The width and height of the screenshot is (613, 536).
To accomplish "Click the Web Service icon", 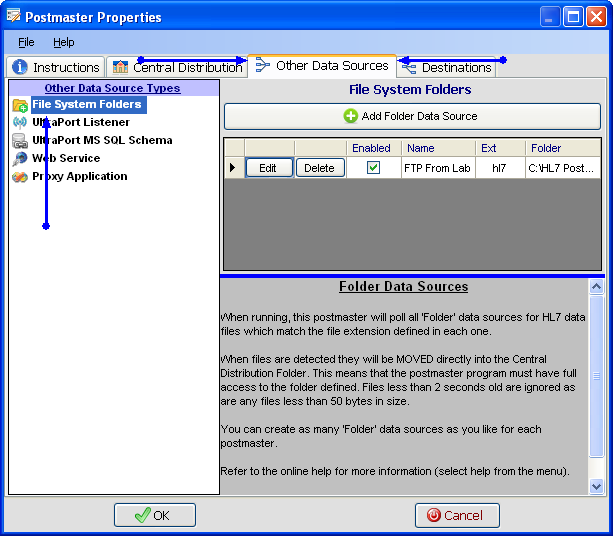I will point(20,159).
